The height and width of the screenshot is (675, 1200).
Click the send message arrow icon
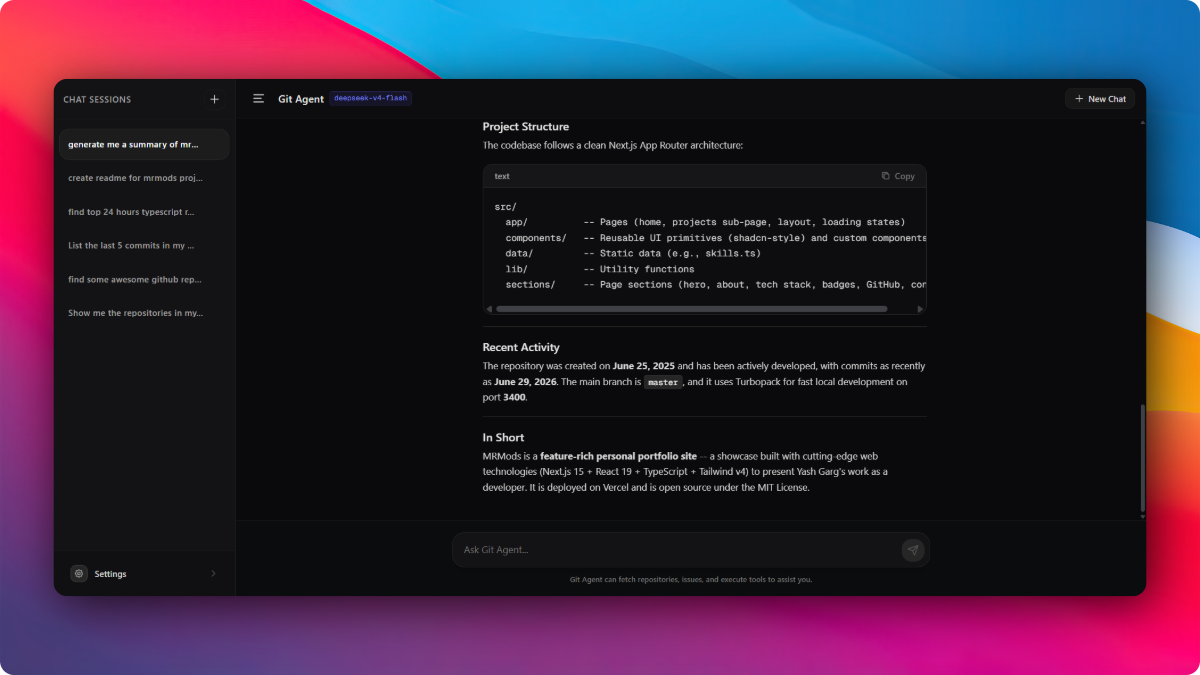point(912,550)
